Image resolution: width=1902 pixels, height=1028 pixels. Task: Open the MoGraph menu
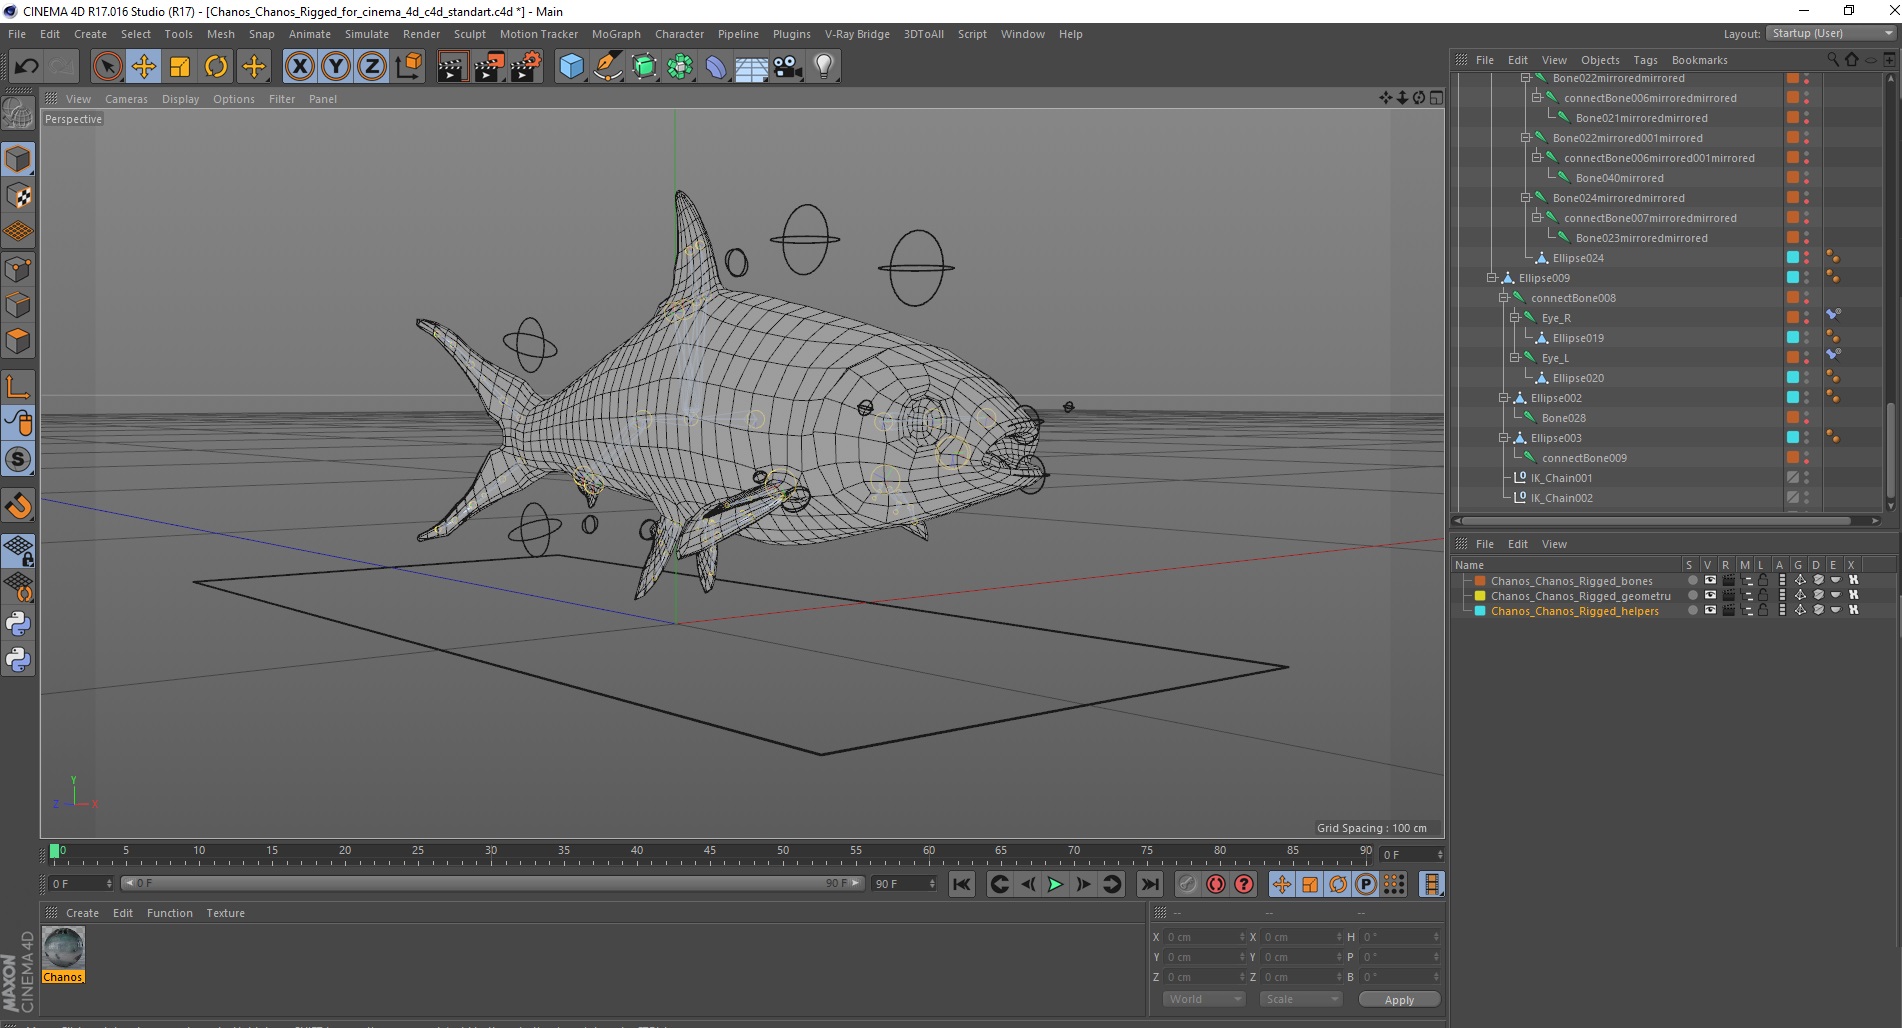point(616,34)
